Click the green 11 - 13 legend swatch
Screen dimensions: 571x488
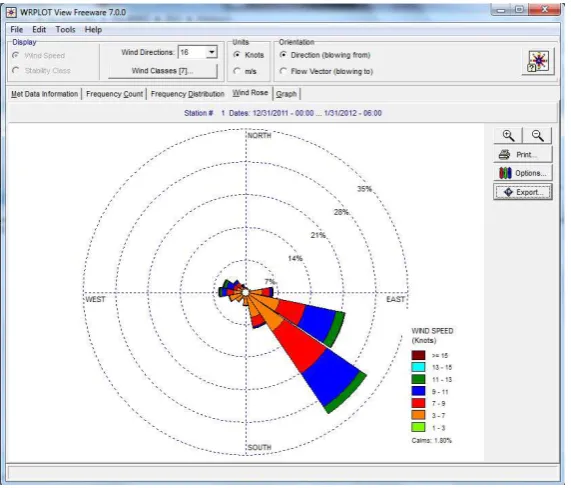pos(418,379)
